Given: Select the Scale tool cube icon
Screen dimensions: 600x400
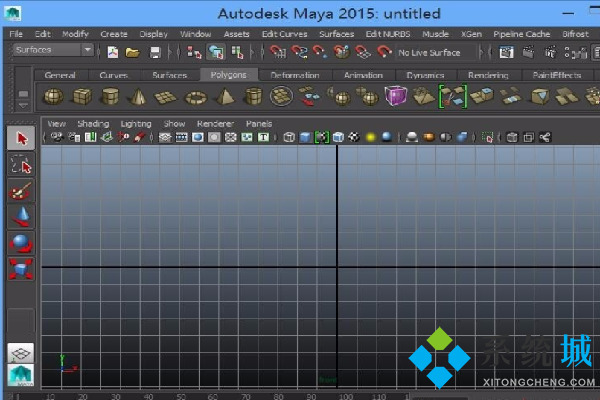Looking at the screenshot, I should pos(21,268).
